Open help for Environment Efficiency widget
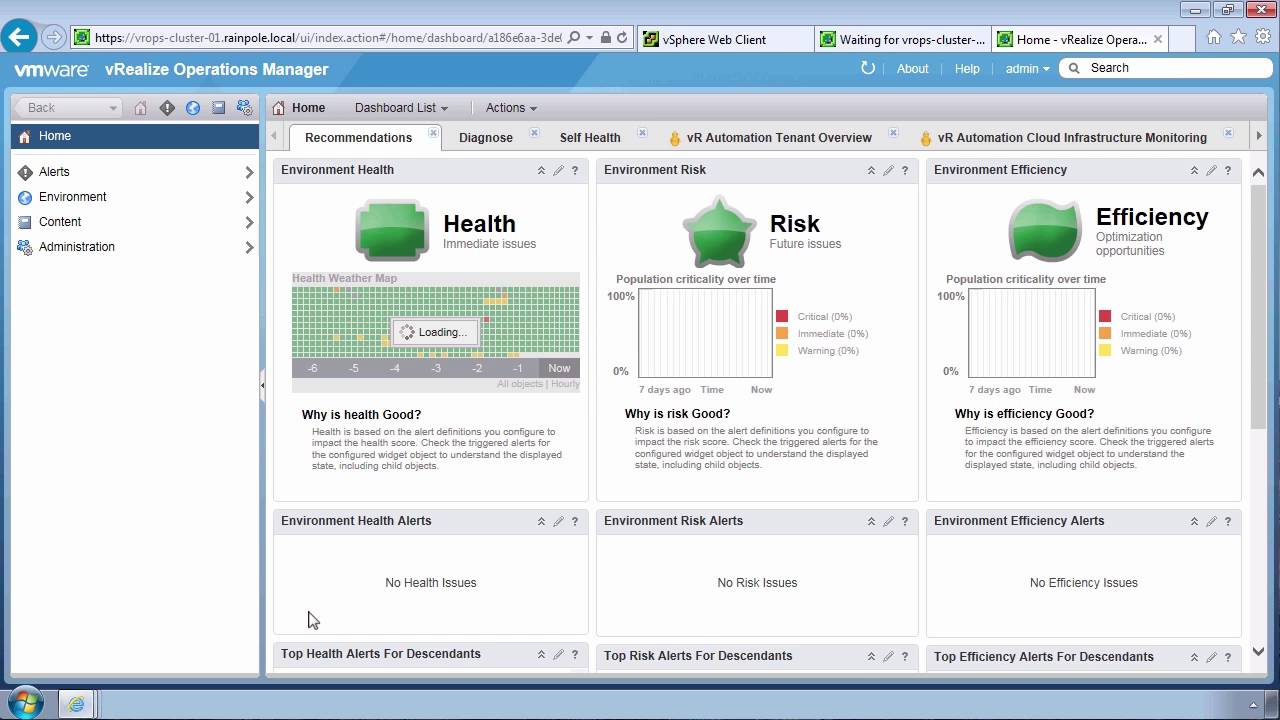Image resolution: width=1280 pixels, height=720 pixels. [1228, 171]
